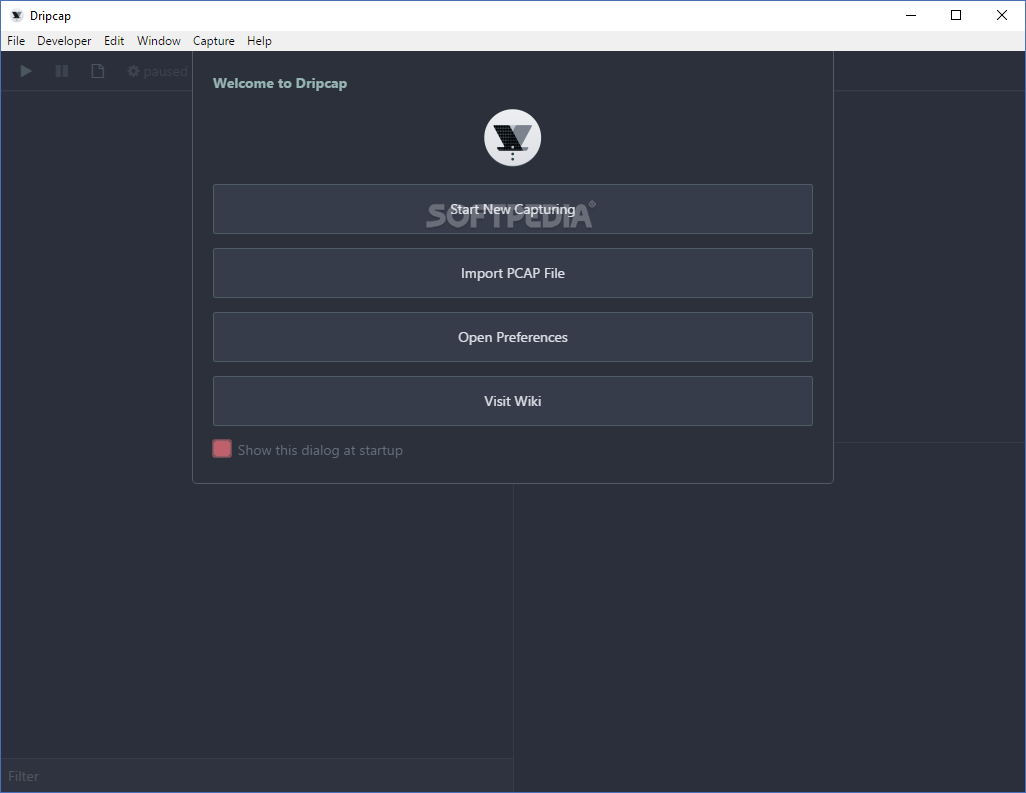The width and height of the screenshot is (1026, 793).
Task: Open the Capture menu
Action: [213, 41]
